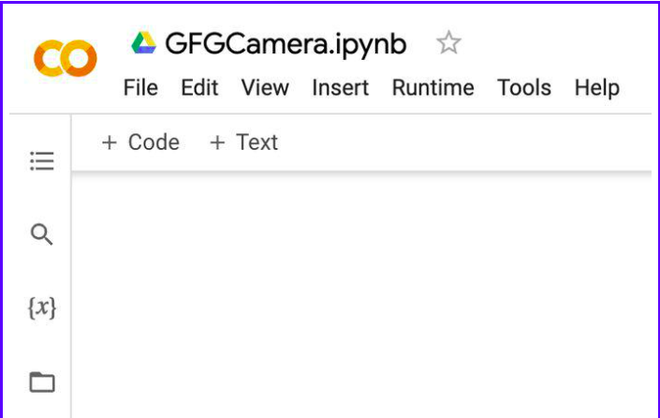This screenshot has width=660, height=418.
Task: Star the GFGCamera.ipynb notebook
Action: pos(449,43)
